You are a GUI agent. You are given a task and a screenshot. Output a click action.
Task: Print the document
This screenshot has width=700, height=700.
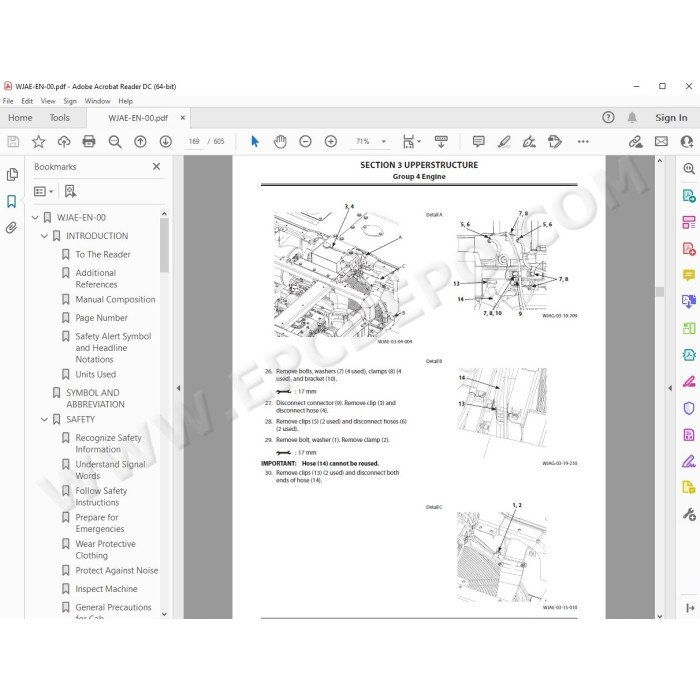pyautogui.click(x=89, y=142)
